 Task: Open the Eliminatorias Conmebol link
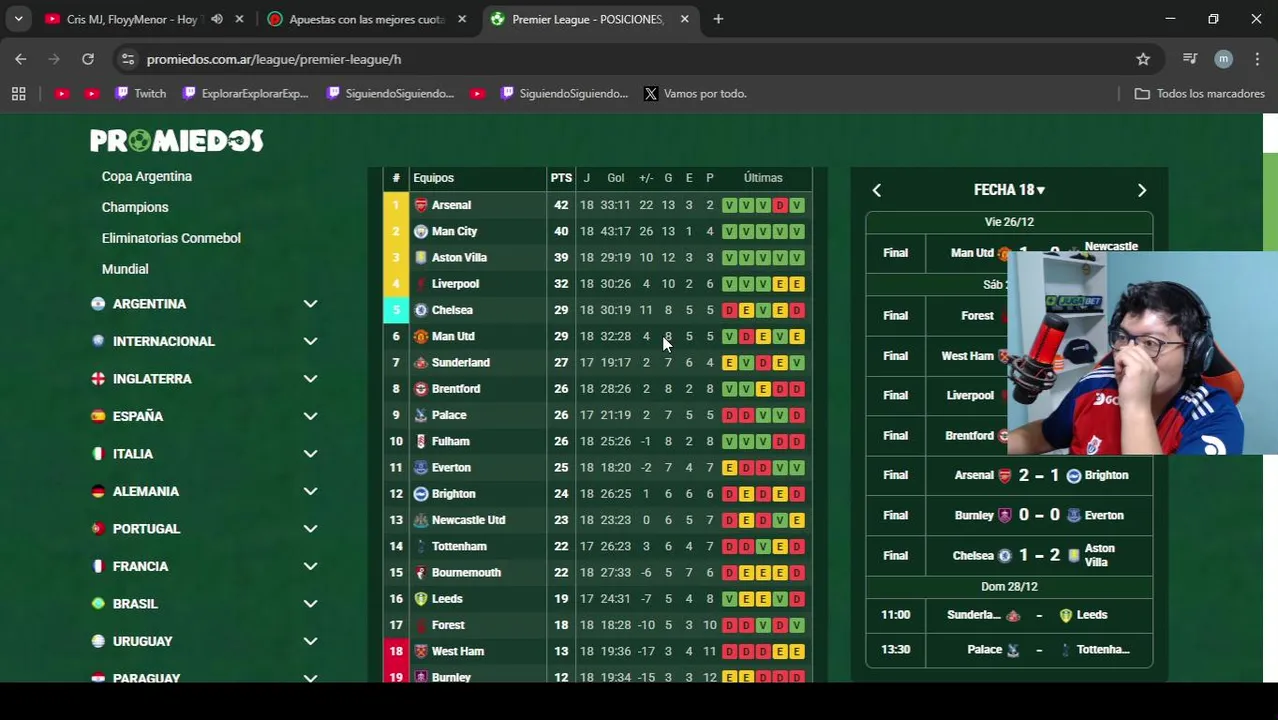(x=171, y=238)
